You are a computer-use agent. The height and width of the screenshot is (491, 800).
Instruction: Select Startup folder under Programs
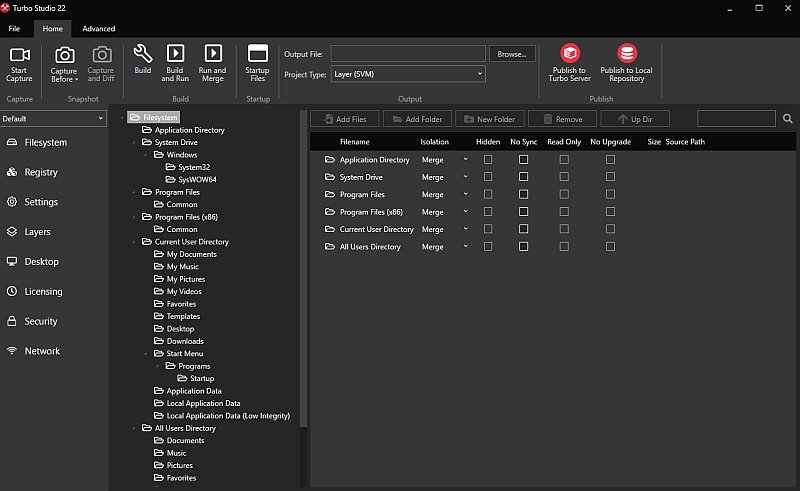pyautogui.click(x=196, y=379)
